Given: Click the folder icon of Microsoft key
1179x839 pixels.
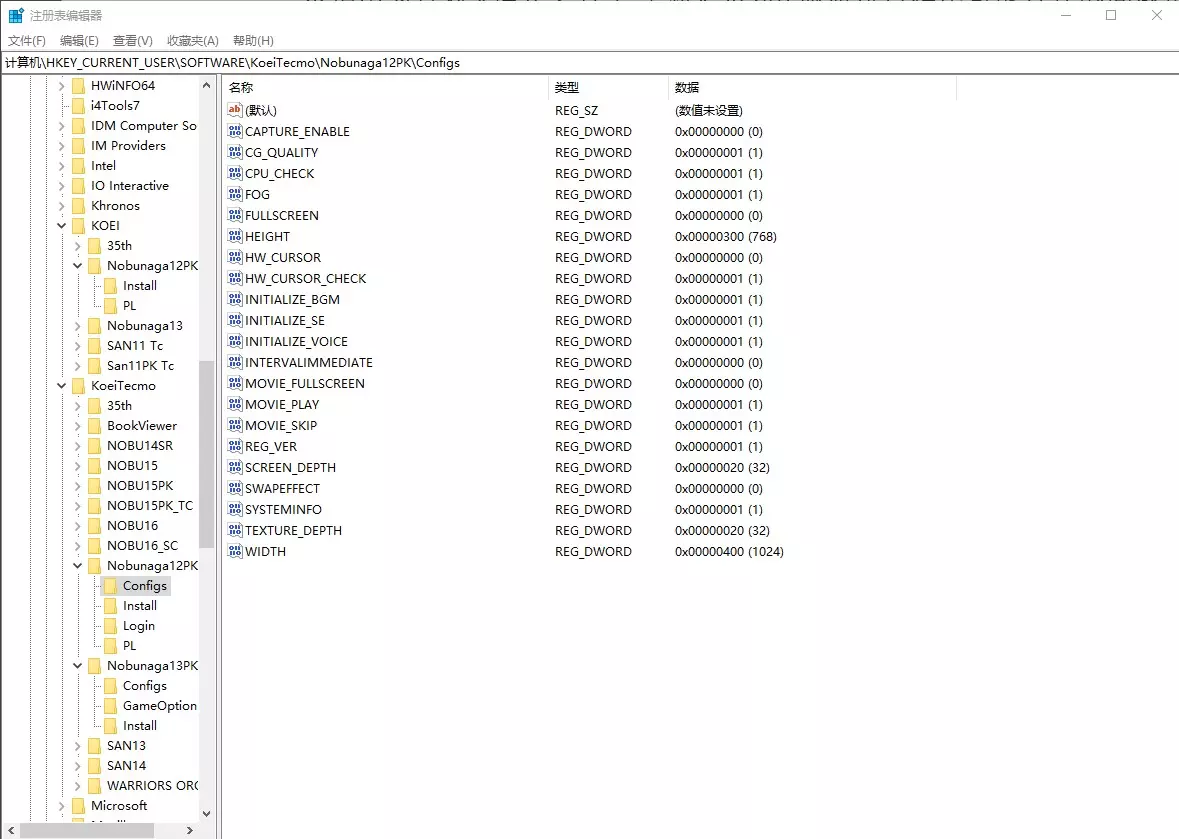Looking at the screenshot, I should (78, 806).
